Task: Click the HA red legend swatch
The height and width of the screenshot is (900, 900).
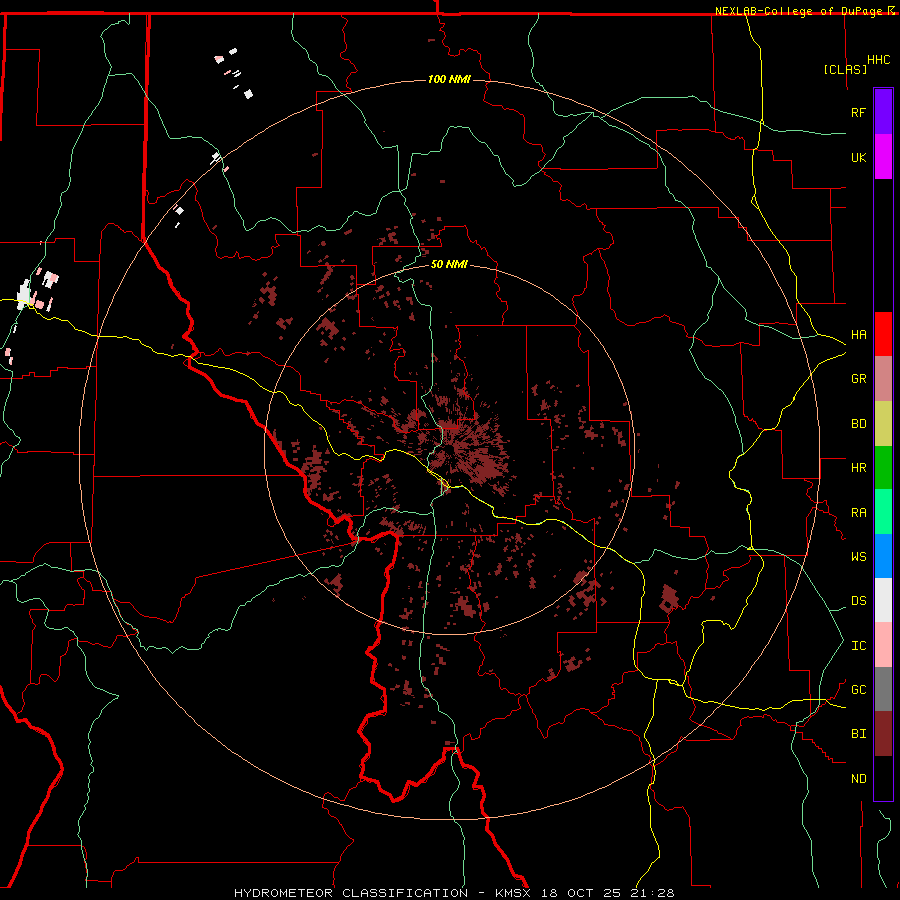Action: coord(883,334)
